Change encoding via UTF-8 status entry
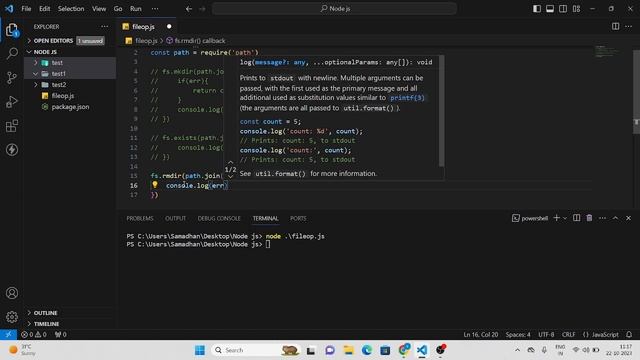The width and height of the screenshot is (640, 360). click(x=546, y=334)
